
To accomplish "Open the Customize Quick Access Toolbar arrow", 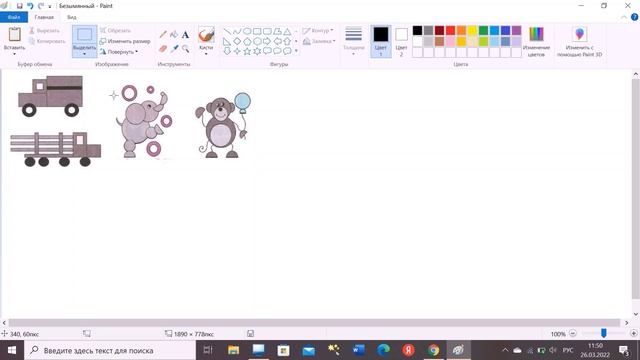I will click(x=50, y=6).
